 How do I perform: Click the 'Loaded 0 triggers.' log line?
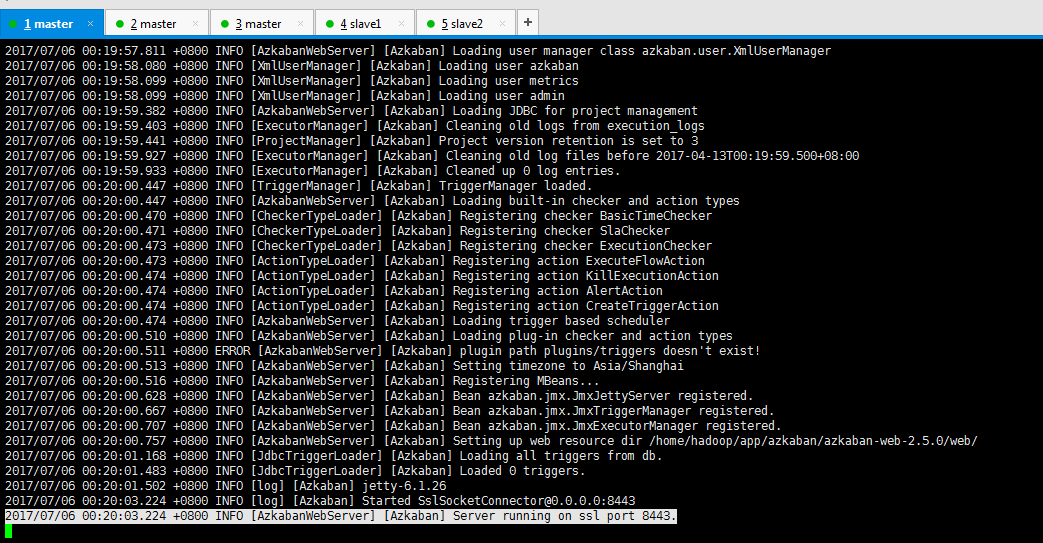522,470
